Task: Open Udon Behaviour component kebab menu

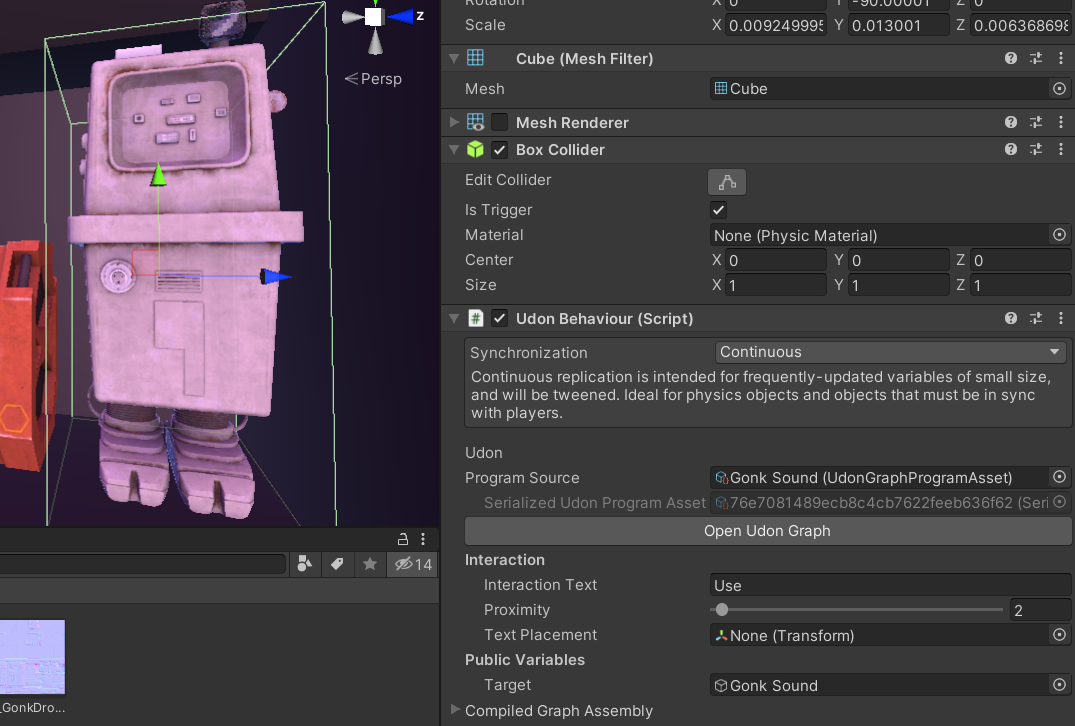Action: coord(1061,319)
